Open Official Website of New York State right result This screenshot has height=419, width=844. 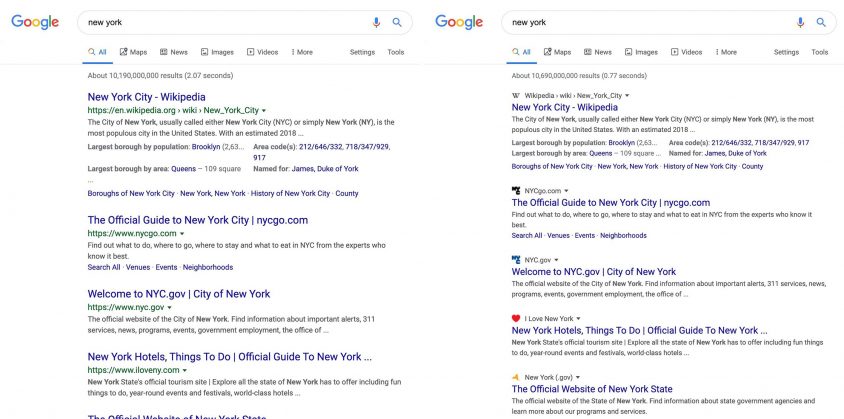coord(592,389)
